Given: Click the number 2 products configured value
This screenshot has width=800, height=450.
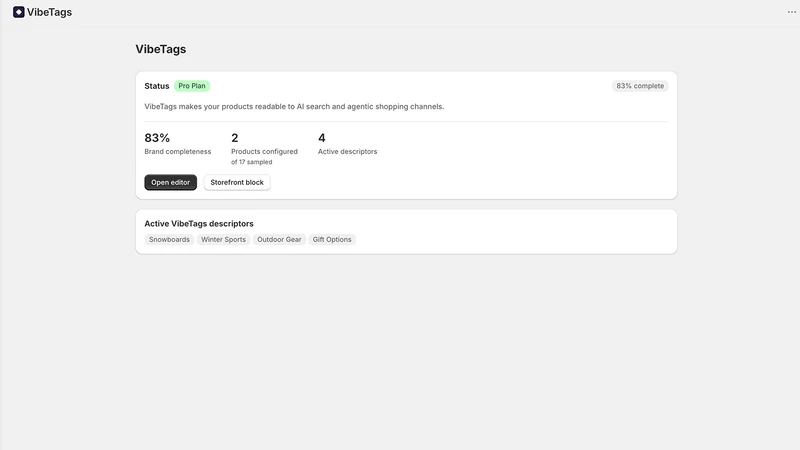Looking at the screenshot, I should [235, 138].
